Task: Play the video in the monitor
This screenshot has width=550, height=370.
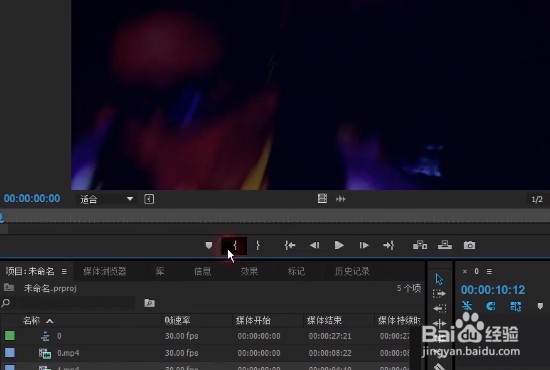Action: click(339, 245)
